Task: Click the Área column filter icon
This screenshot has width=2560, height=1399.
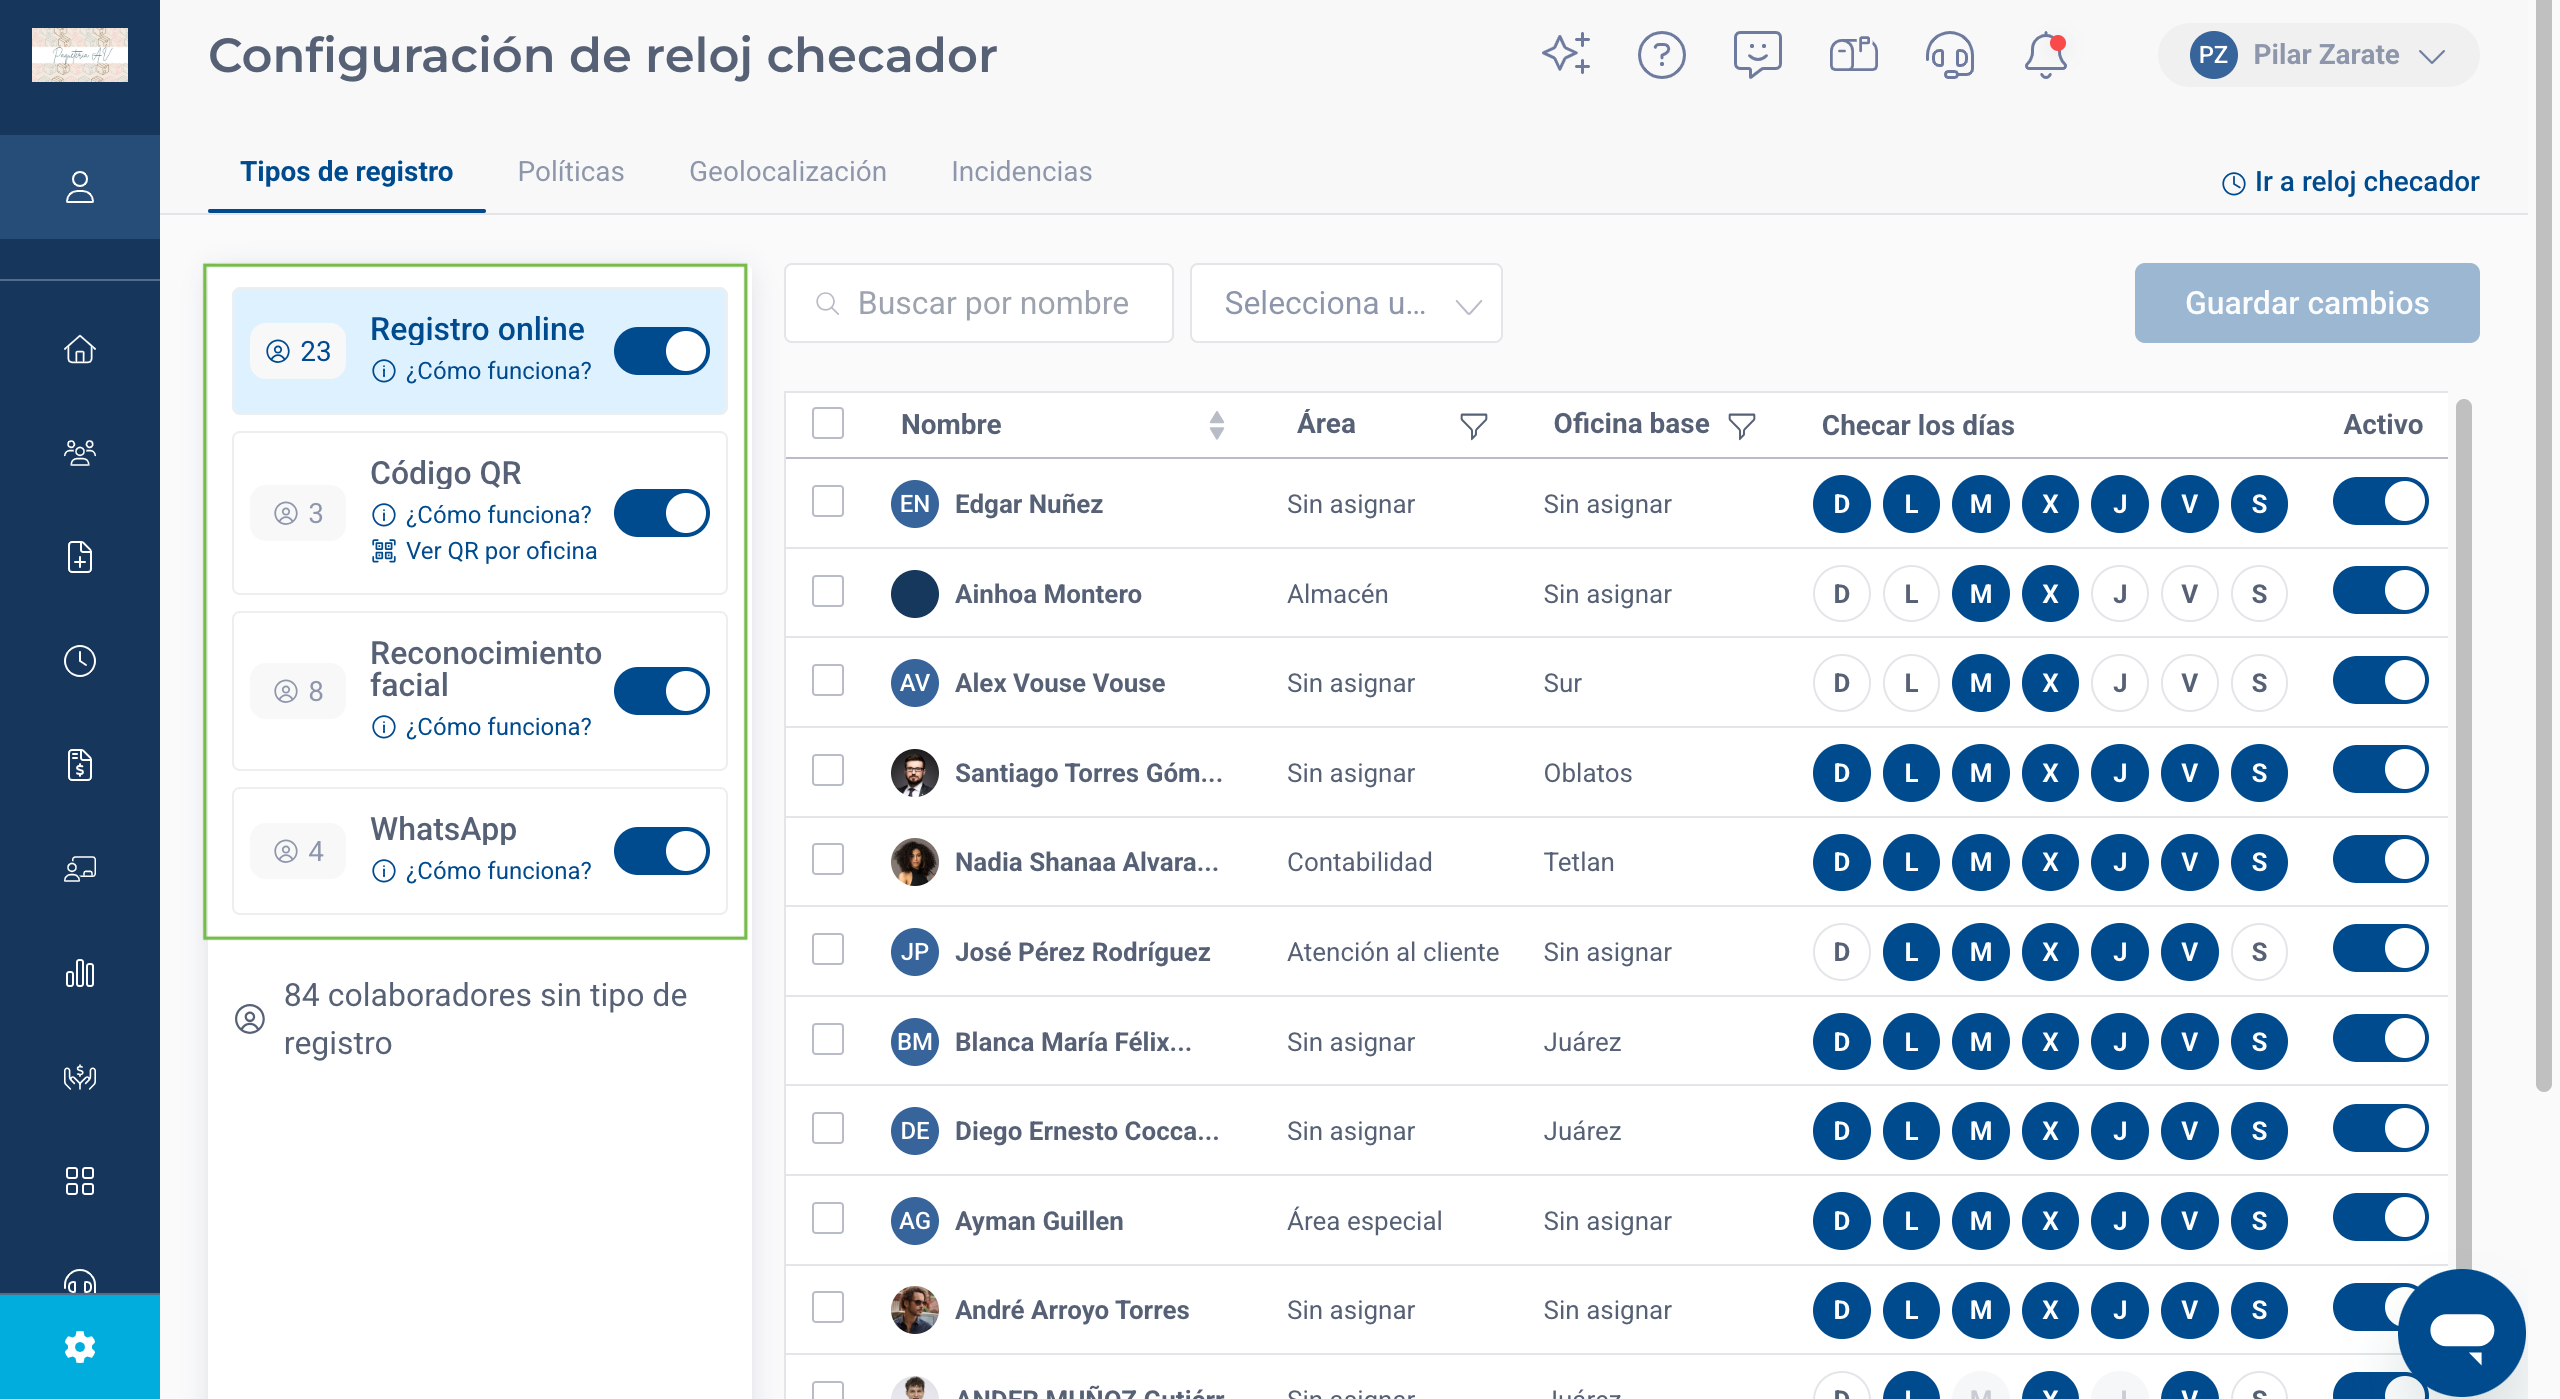Action: pyautogui.click(x=1473, y=426)
